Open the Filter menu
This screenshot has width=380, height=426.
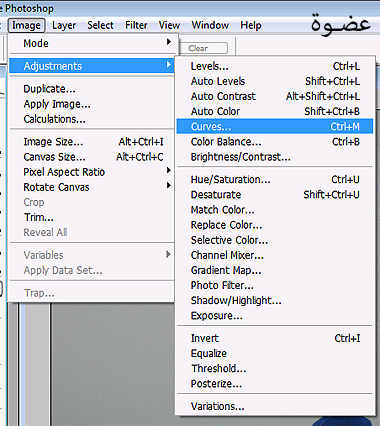coord(136,25)
